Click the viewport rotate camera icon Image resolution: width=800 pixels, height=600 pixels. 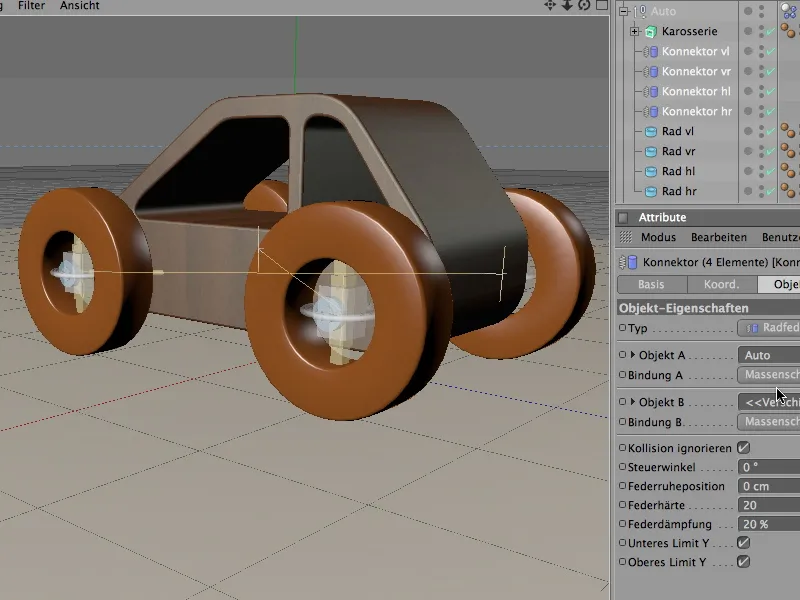(583, 6)
